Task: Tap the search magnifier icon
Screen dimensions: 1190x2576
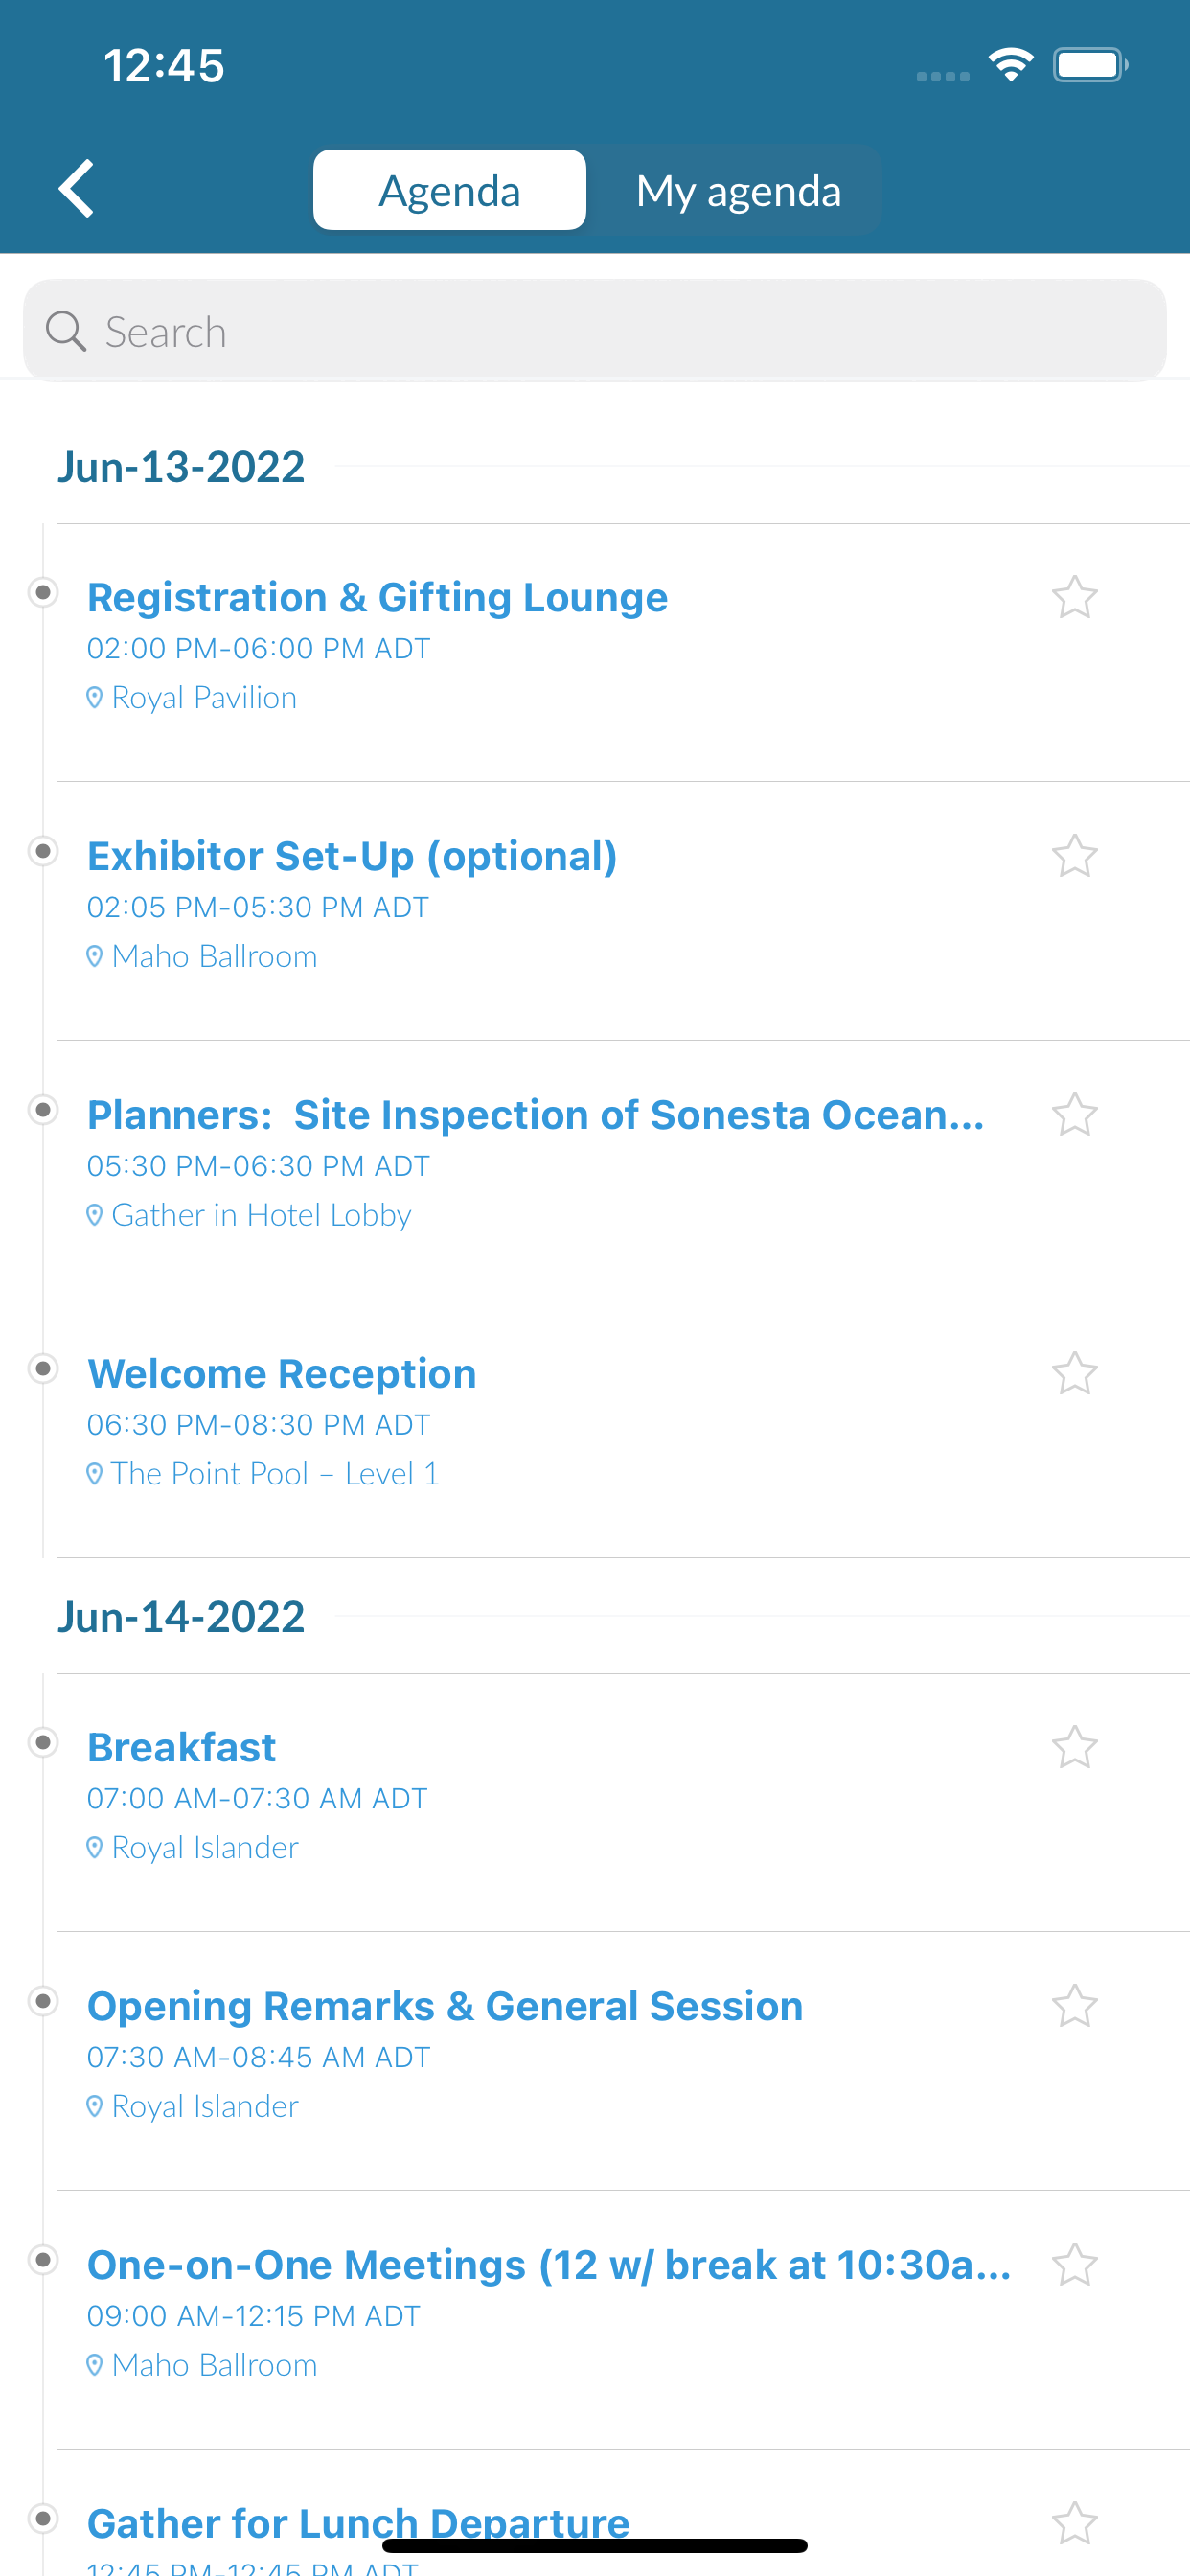Action: (66, 331)
